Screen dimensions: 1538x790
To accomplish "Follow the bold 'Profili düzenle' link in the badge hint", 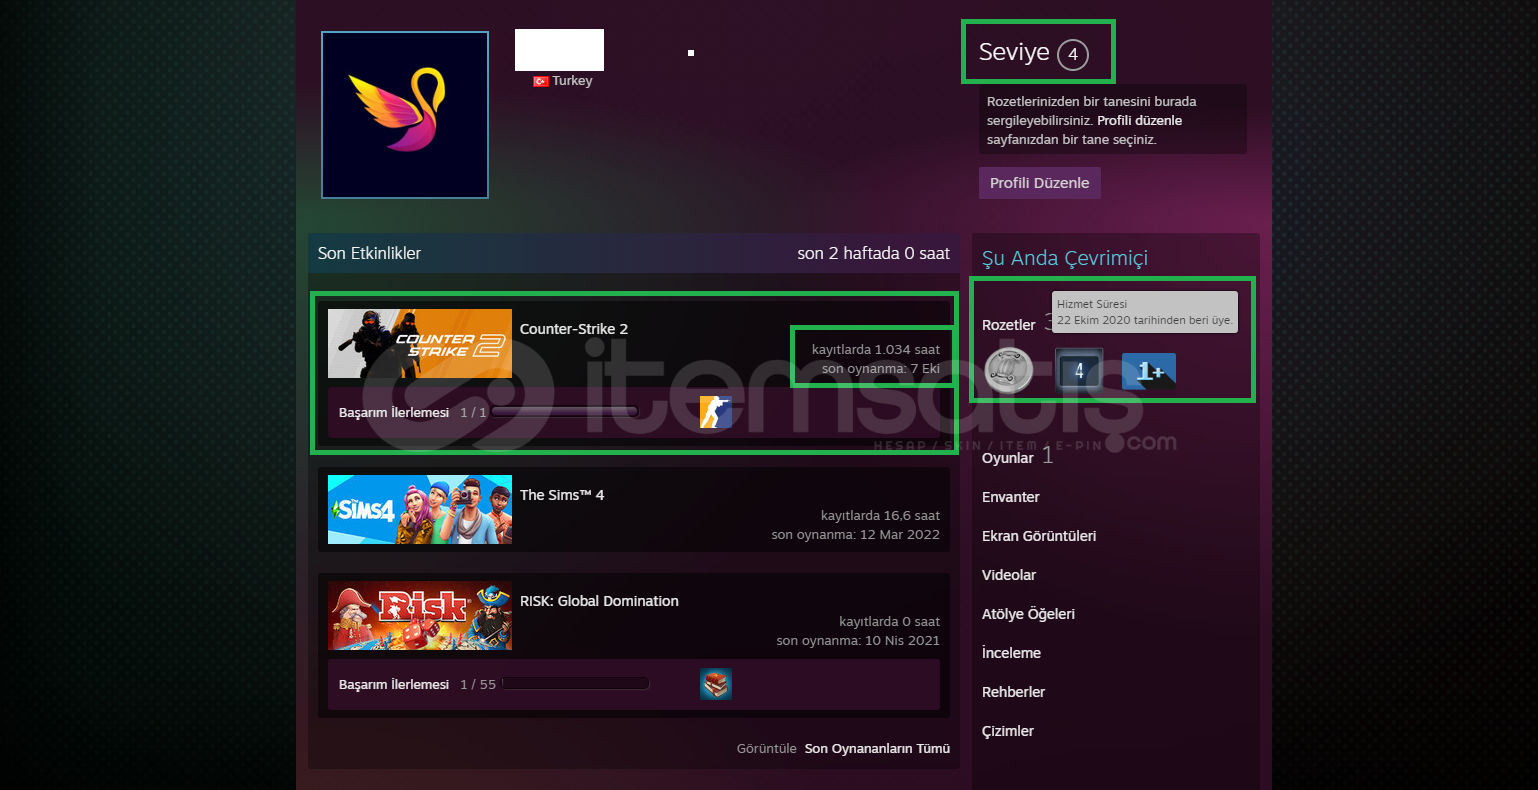I will click(x=1139, y=120).
